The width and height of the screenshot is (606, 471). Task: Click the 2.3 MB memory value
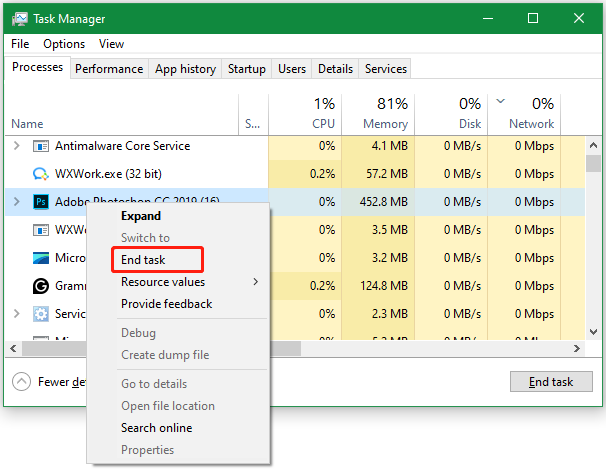tap(390, 314)
